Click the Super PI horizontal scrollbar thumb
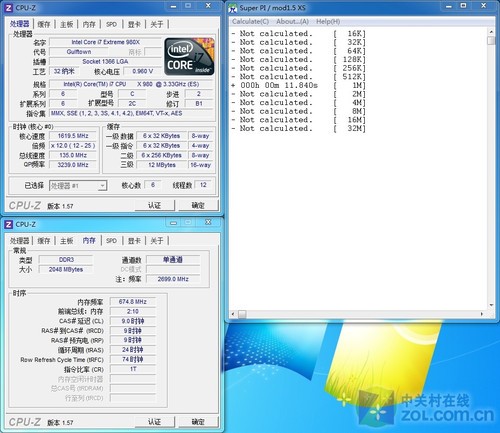 242,314
